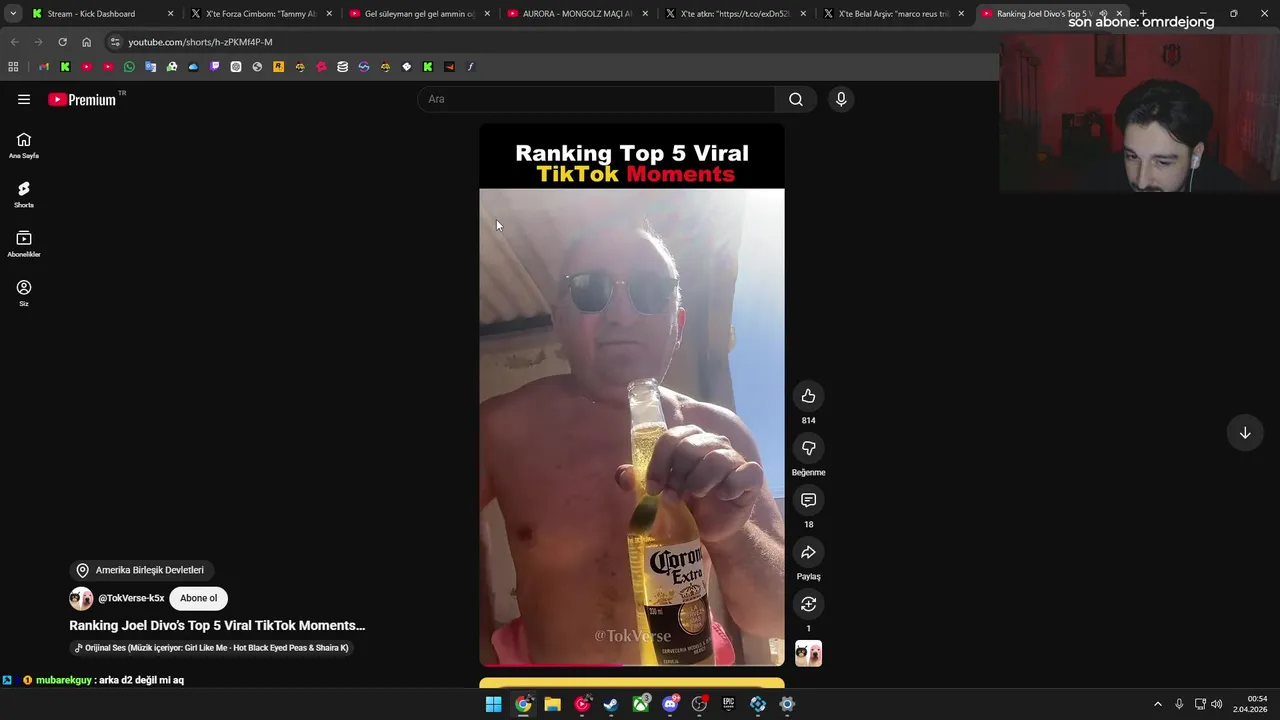Open the Xbox app from the taskbar
1280x720 pixels.
pyautogui.click(x=641, y=704)
